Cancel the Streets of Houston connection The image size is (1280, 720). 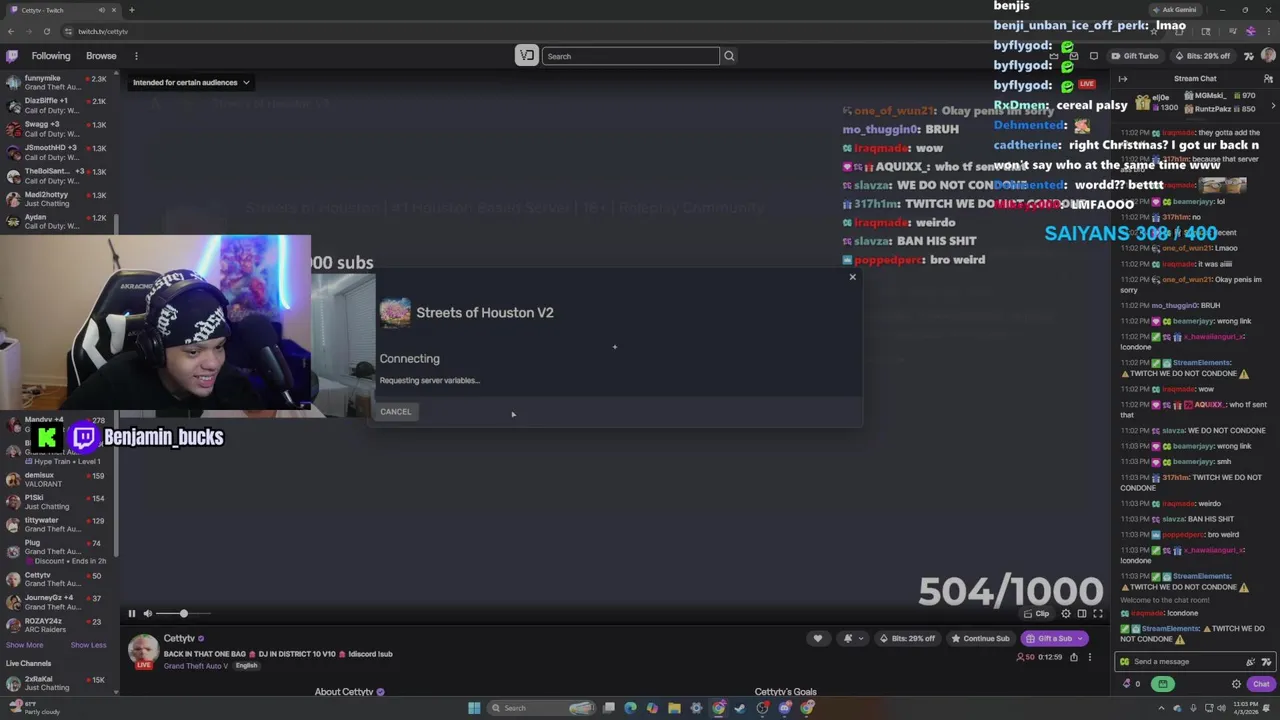(x=395, y=412)
